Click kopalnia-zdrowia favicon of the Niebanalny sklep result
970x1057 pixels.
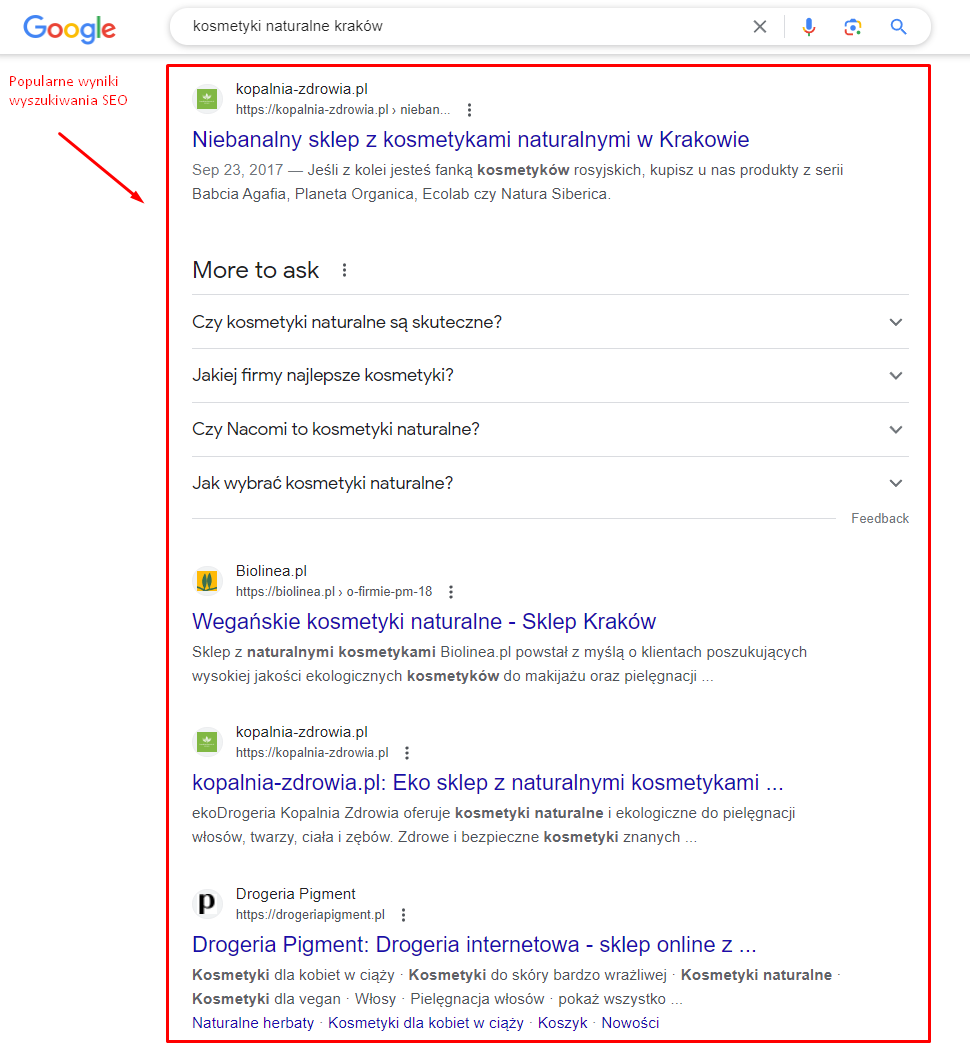(208, 99)
